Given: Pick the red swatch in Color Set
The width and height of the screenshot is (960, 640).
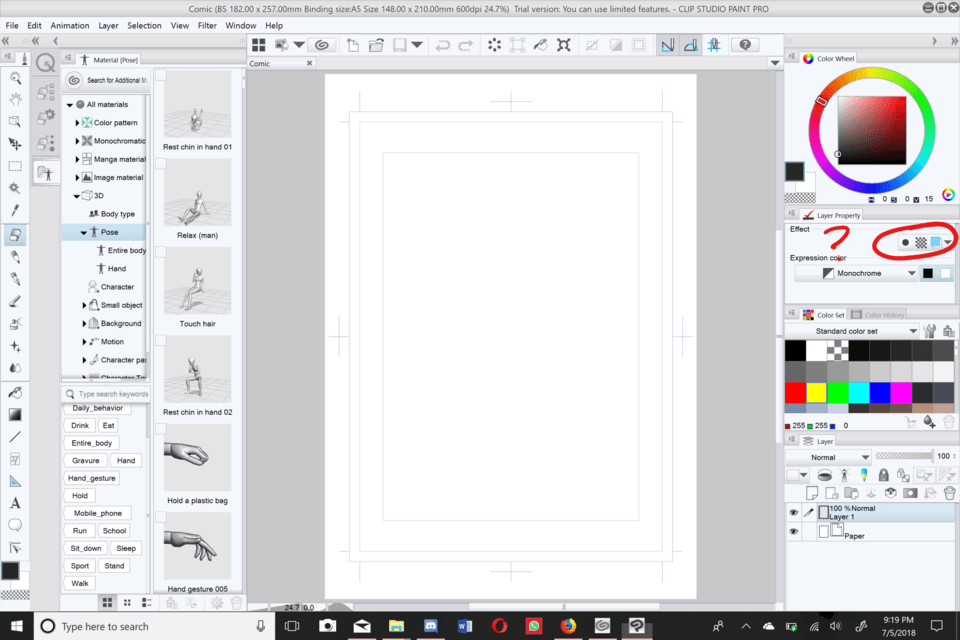Looking at the screenshot, I should click(x=796, y=392).
